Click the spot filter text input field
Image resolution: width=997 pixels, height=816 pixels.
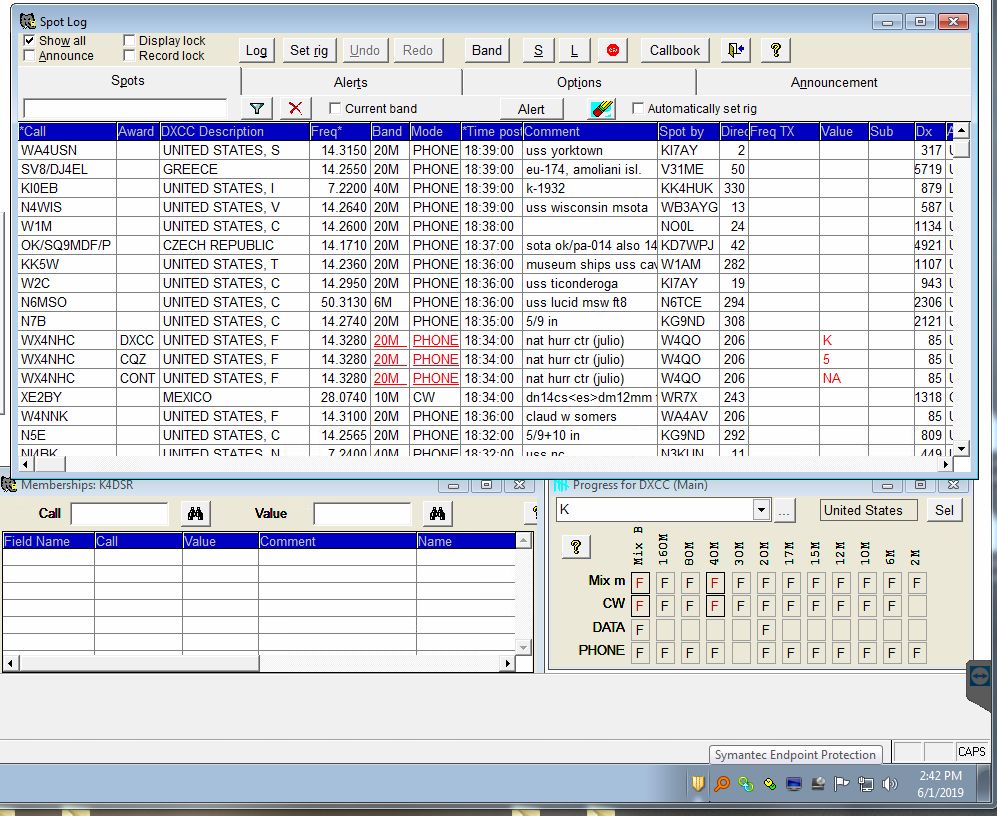[x=125, y=108]
